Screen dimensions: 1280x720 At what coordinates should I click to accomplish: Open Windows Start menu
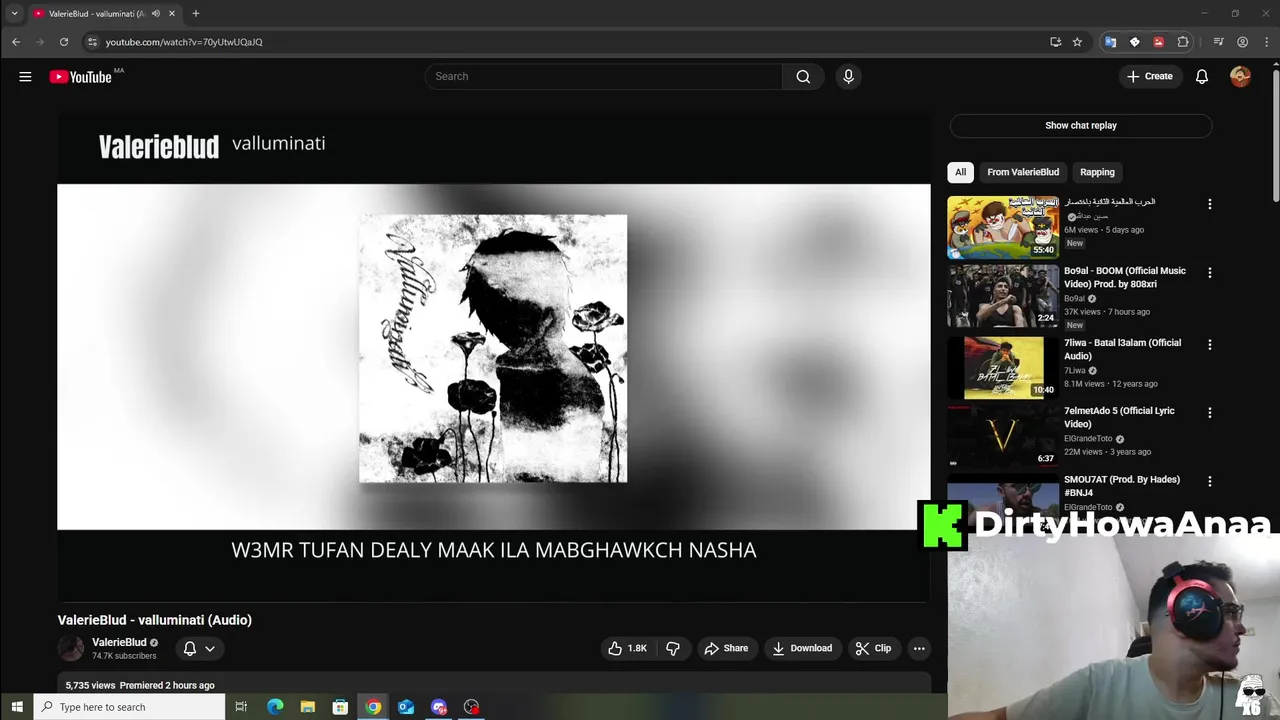pyautogui.click(x=16, y=707)
